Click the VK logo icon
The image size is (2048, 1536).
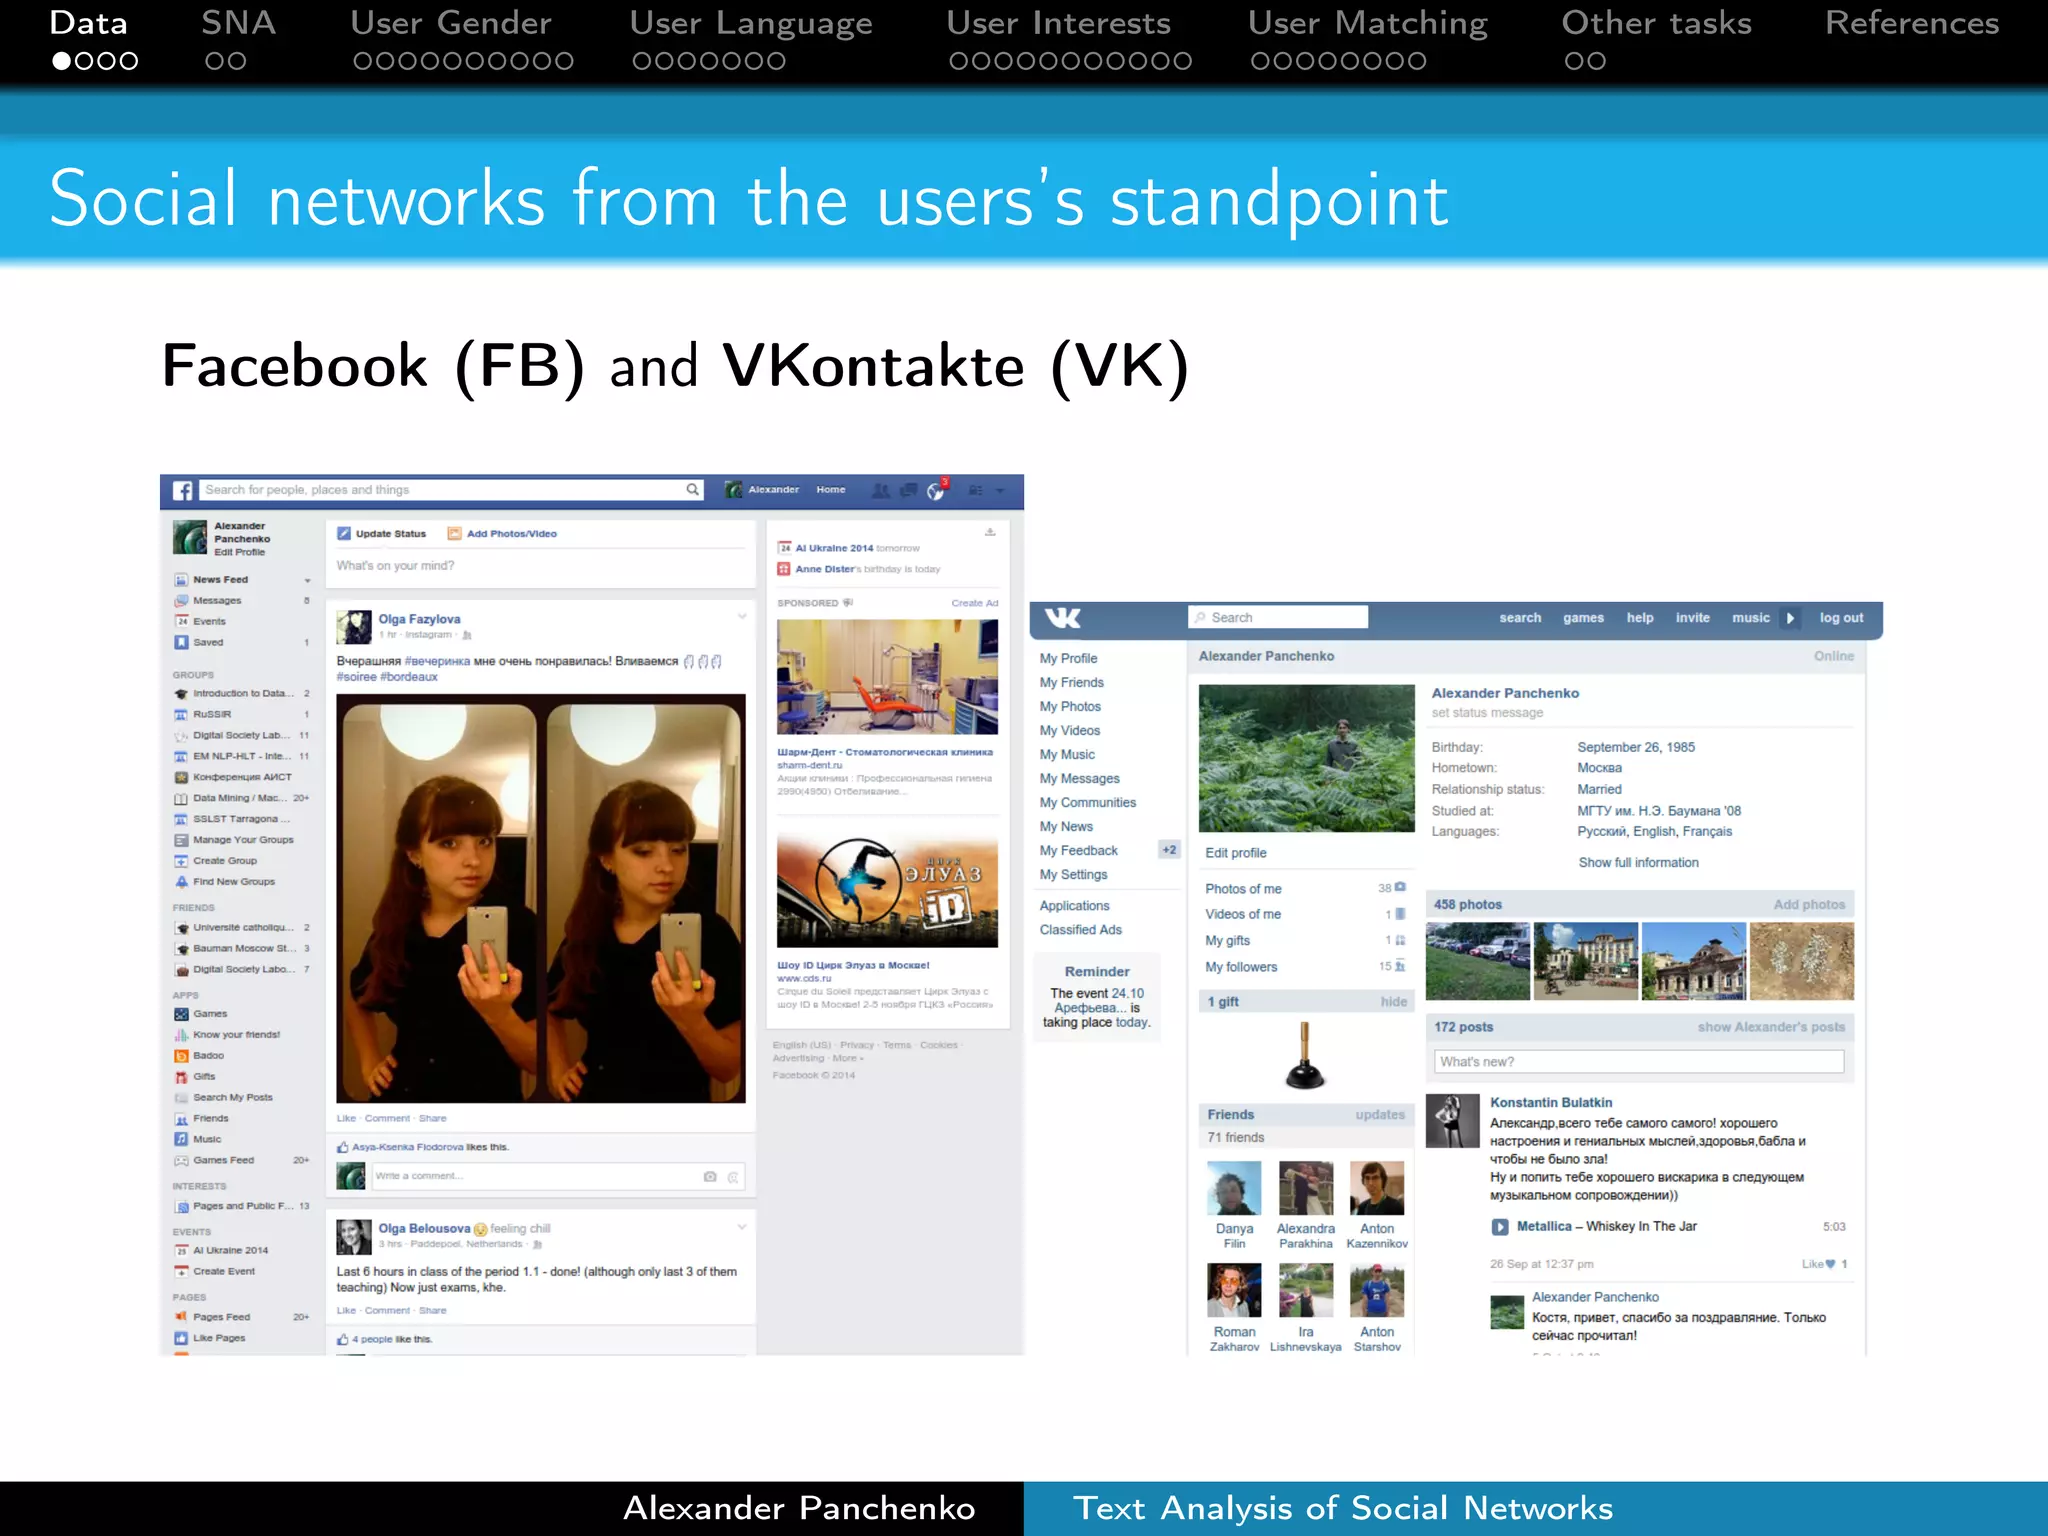1062,618
